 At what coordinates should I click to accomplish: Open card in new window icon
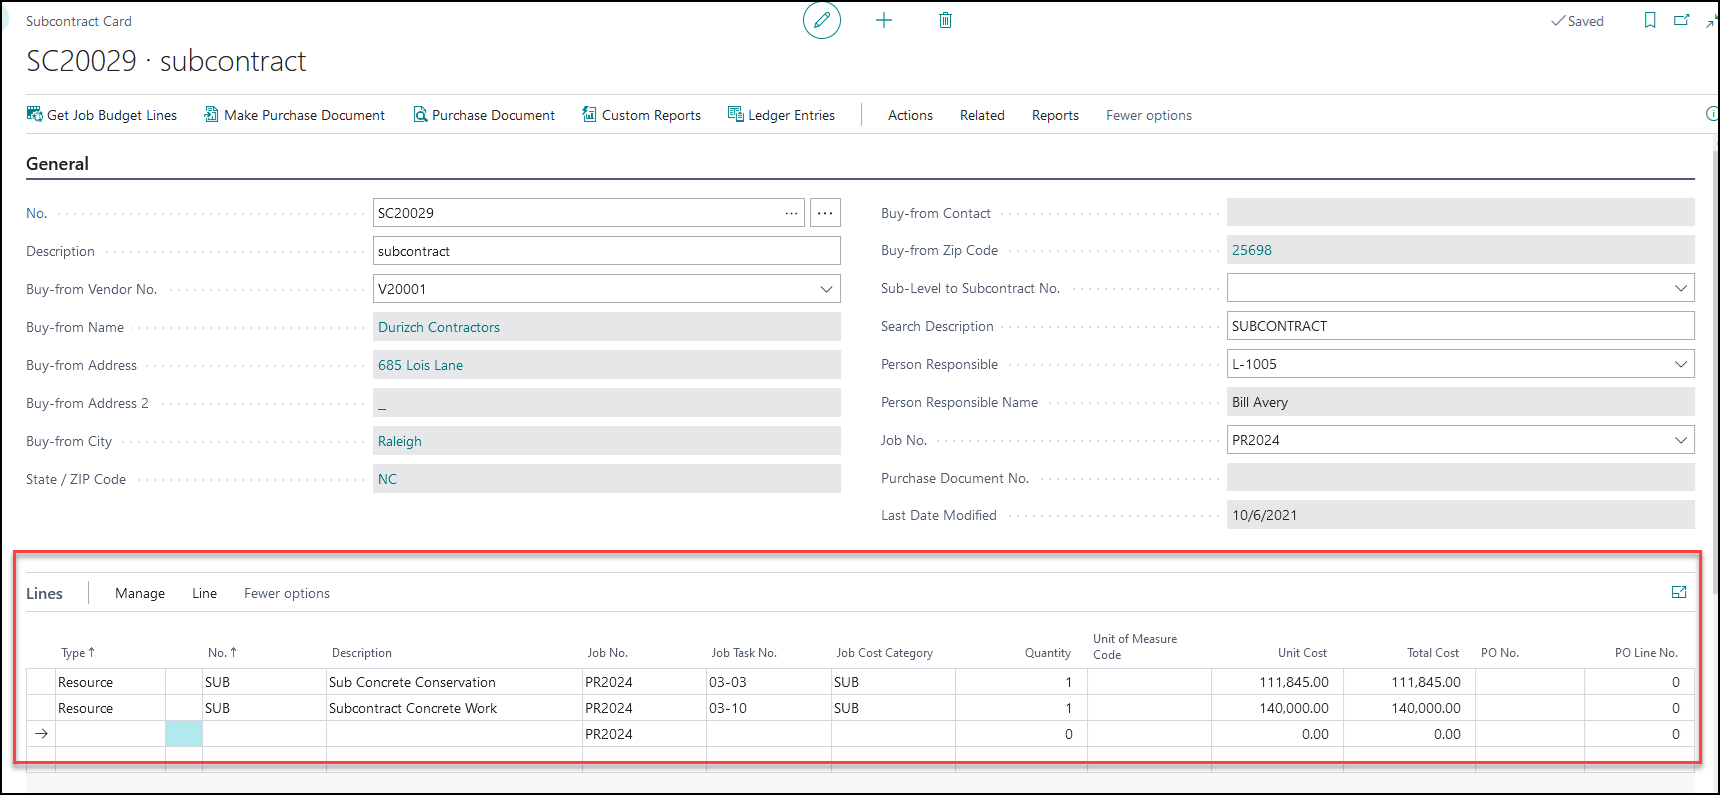click(1682, 21)
